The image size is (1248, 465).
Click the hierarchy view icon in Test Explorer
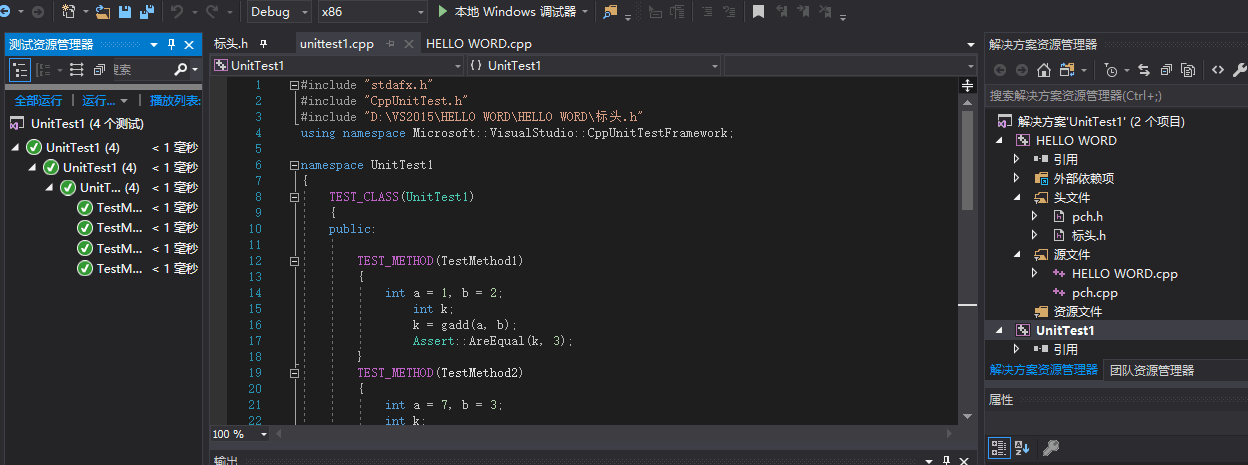[x=20, y=70]
